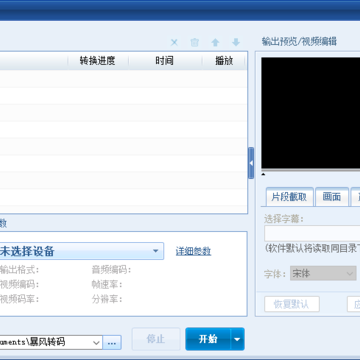Open the 详细参数 link
The image size is (360, 360).
click(x=193, y=251)
